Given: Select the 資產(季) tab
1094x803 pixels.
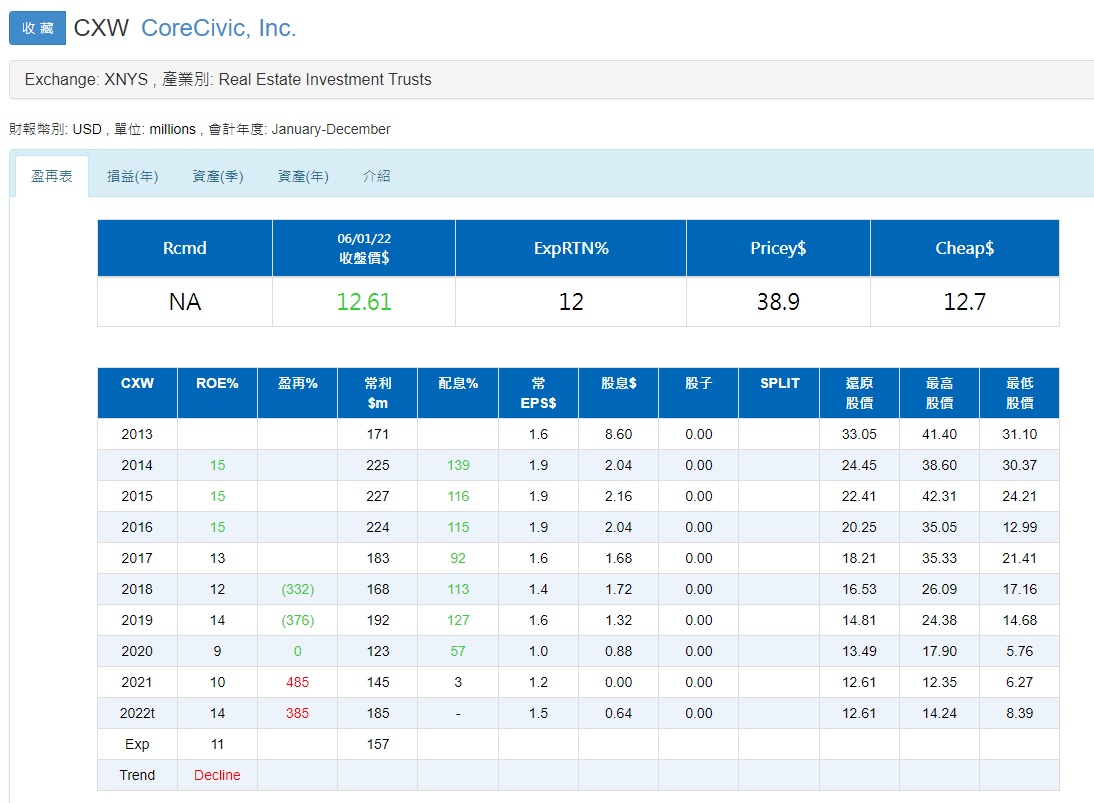Looking at the screenshot, I should tap(217, 176).
